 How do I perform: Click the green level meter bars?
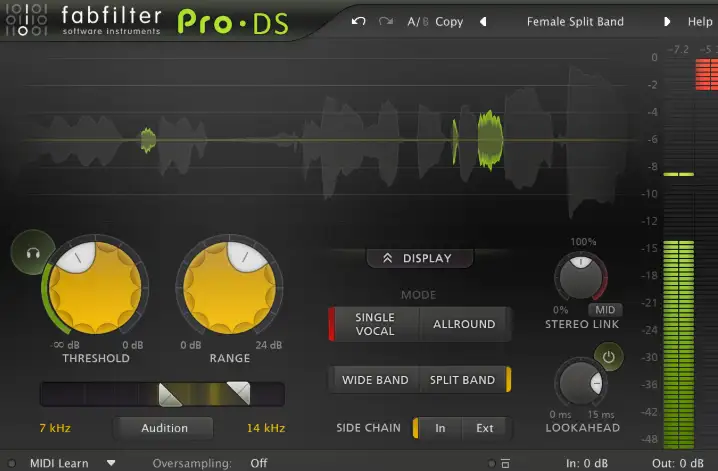[679, 344]
